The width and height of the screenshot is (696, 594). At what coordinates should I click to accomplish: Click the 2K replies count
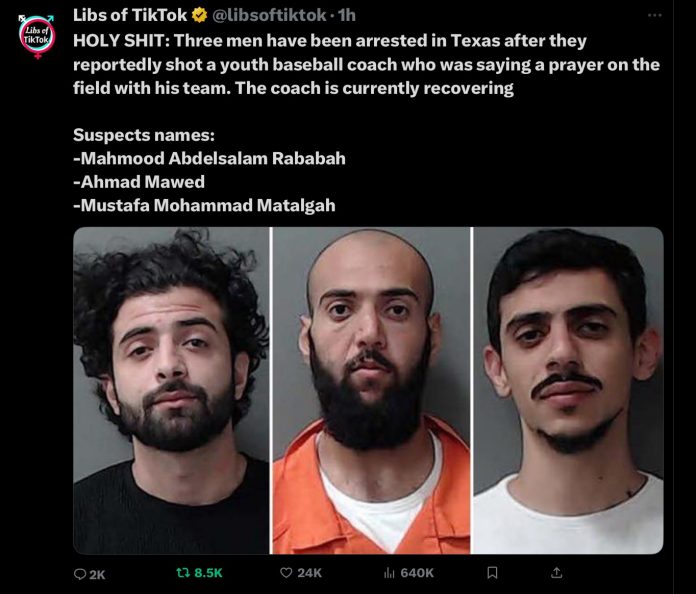[97, 574]
